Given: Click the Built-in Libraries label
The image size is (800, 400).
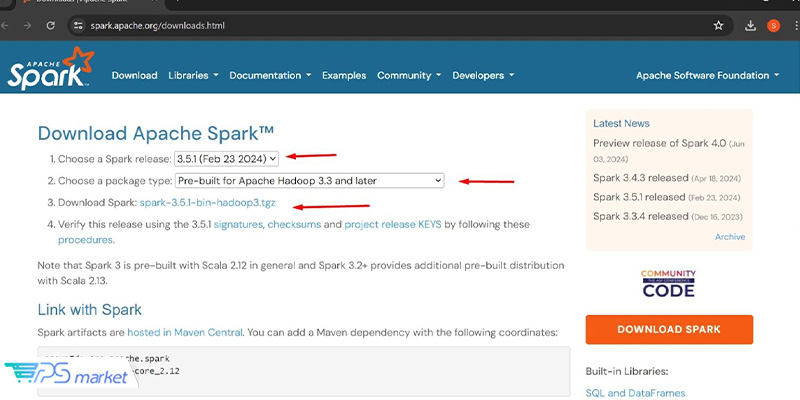Looking at the screenshot, I should pos(627,371).
